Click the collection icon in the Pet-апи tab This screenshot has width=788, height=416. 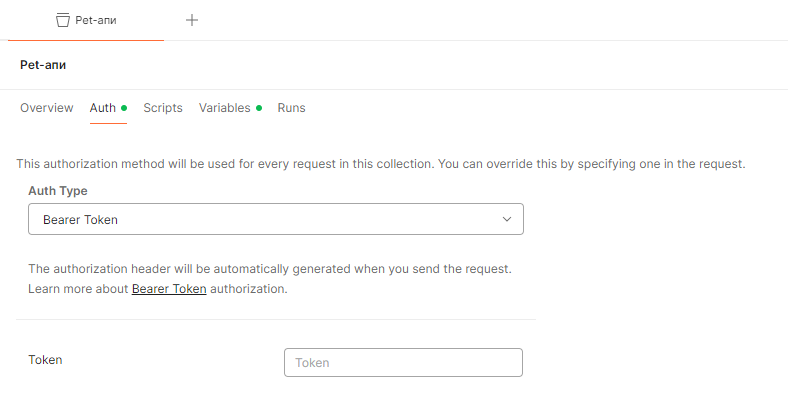63,20
